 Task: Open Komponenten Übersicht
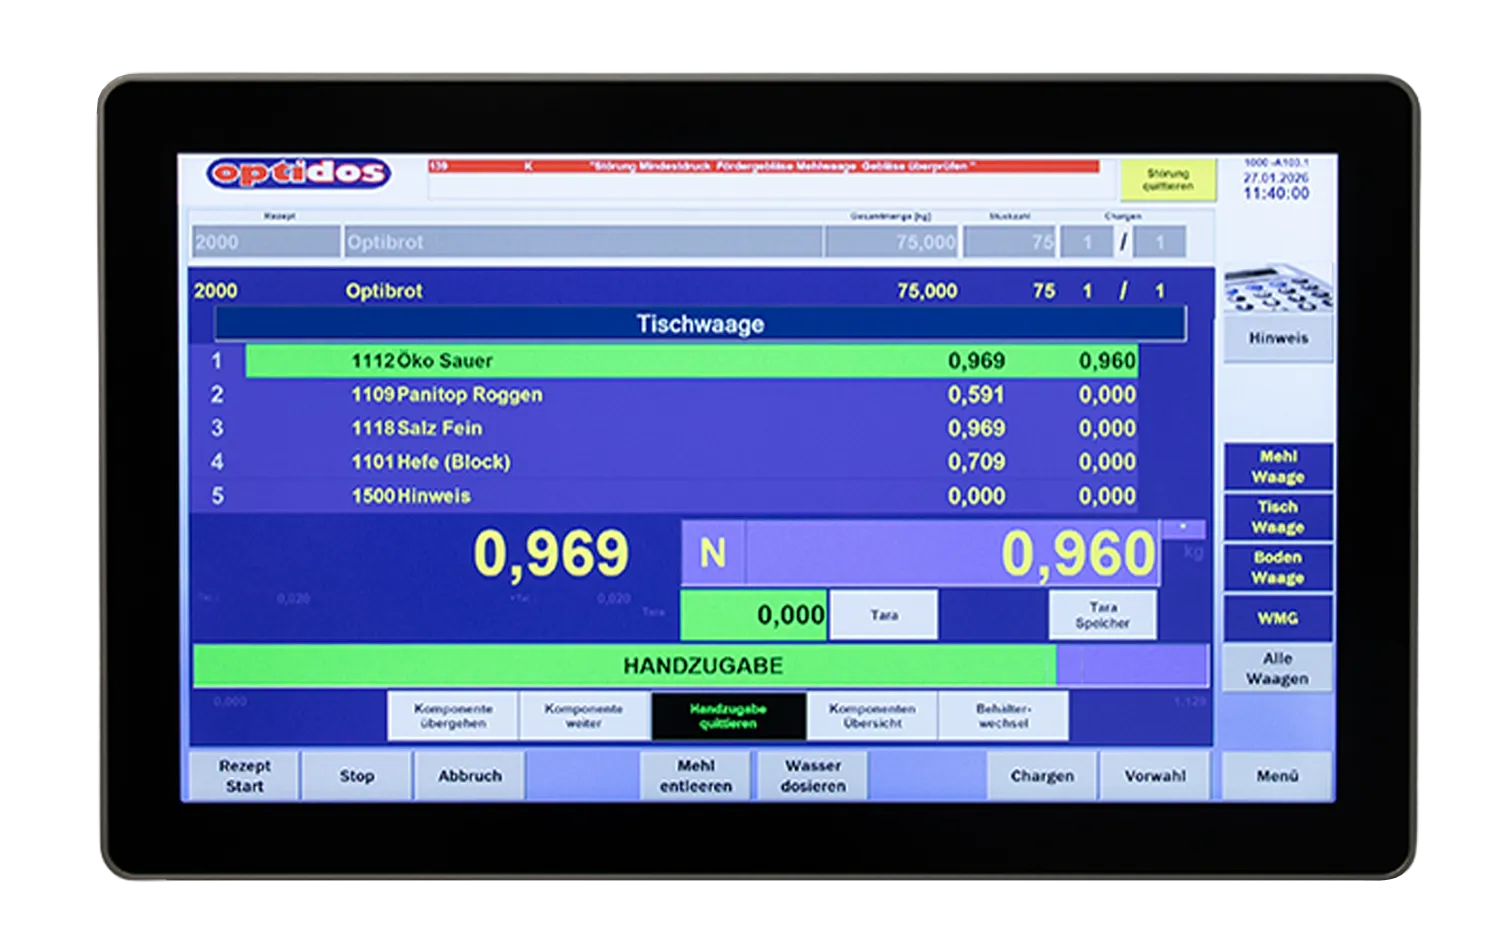[872, 716]
